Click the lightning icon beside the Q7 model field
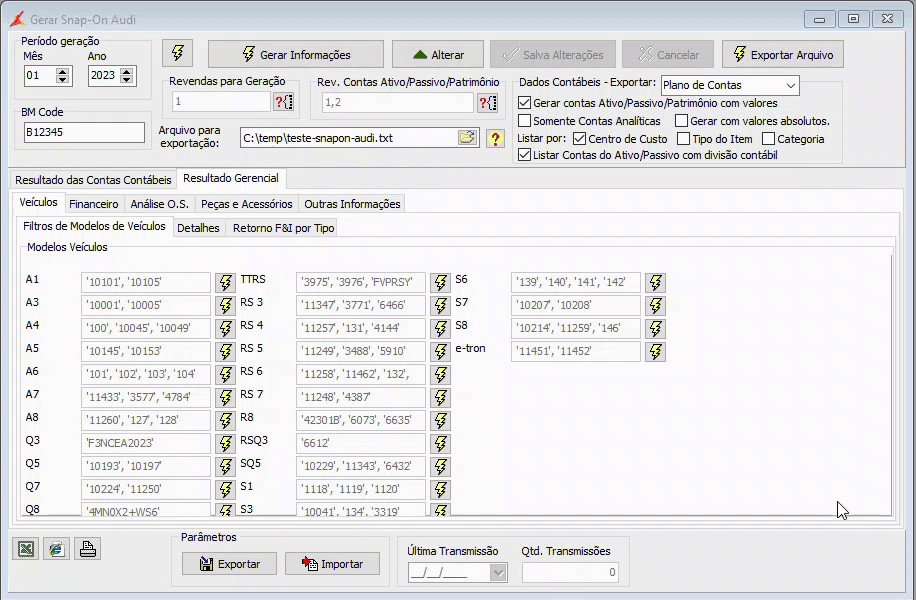Viewport: 916px width, 600px height. pyautogui.click(x=225, y=490)
